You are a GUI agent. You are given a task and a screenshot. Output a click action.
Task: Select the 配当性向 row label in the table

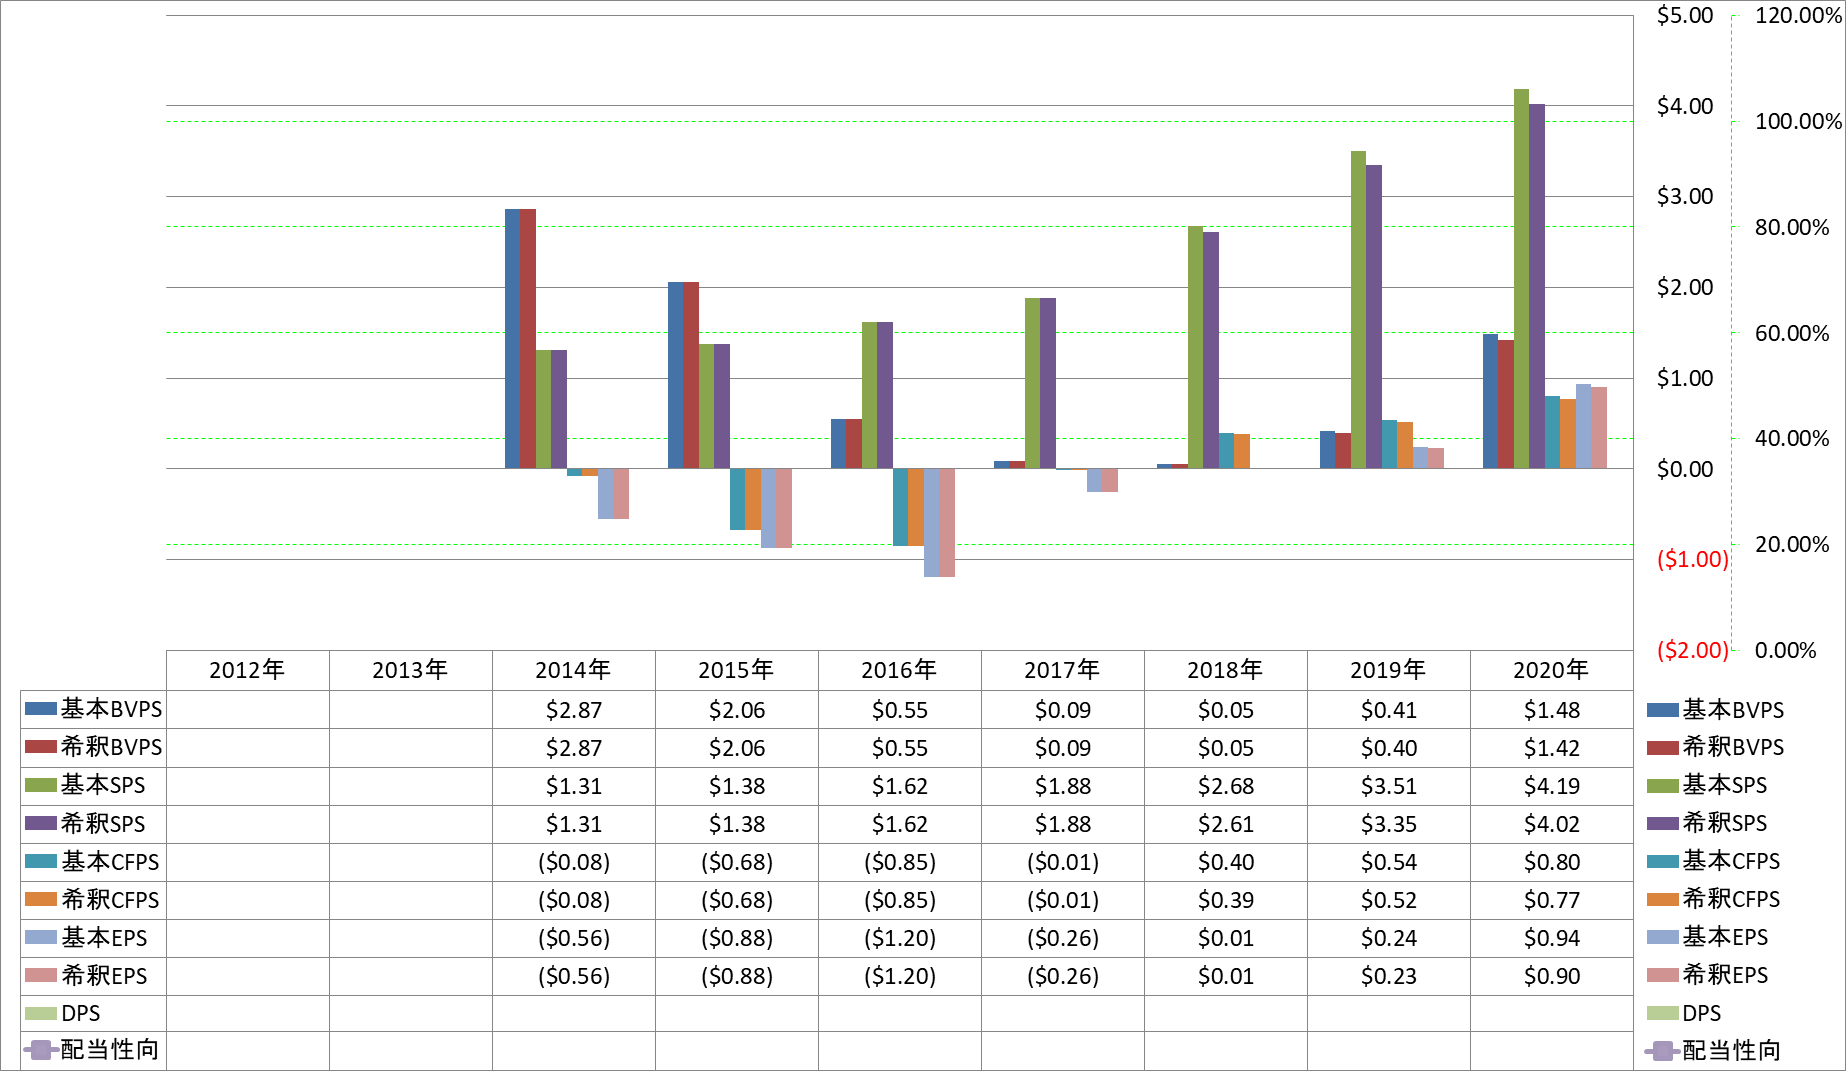(110, 1050)
